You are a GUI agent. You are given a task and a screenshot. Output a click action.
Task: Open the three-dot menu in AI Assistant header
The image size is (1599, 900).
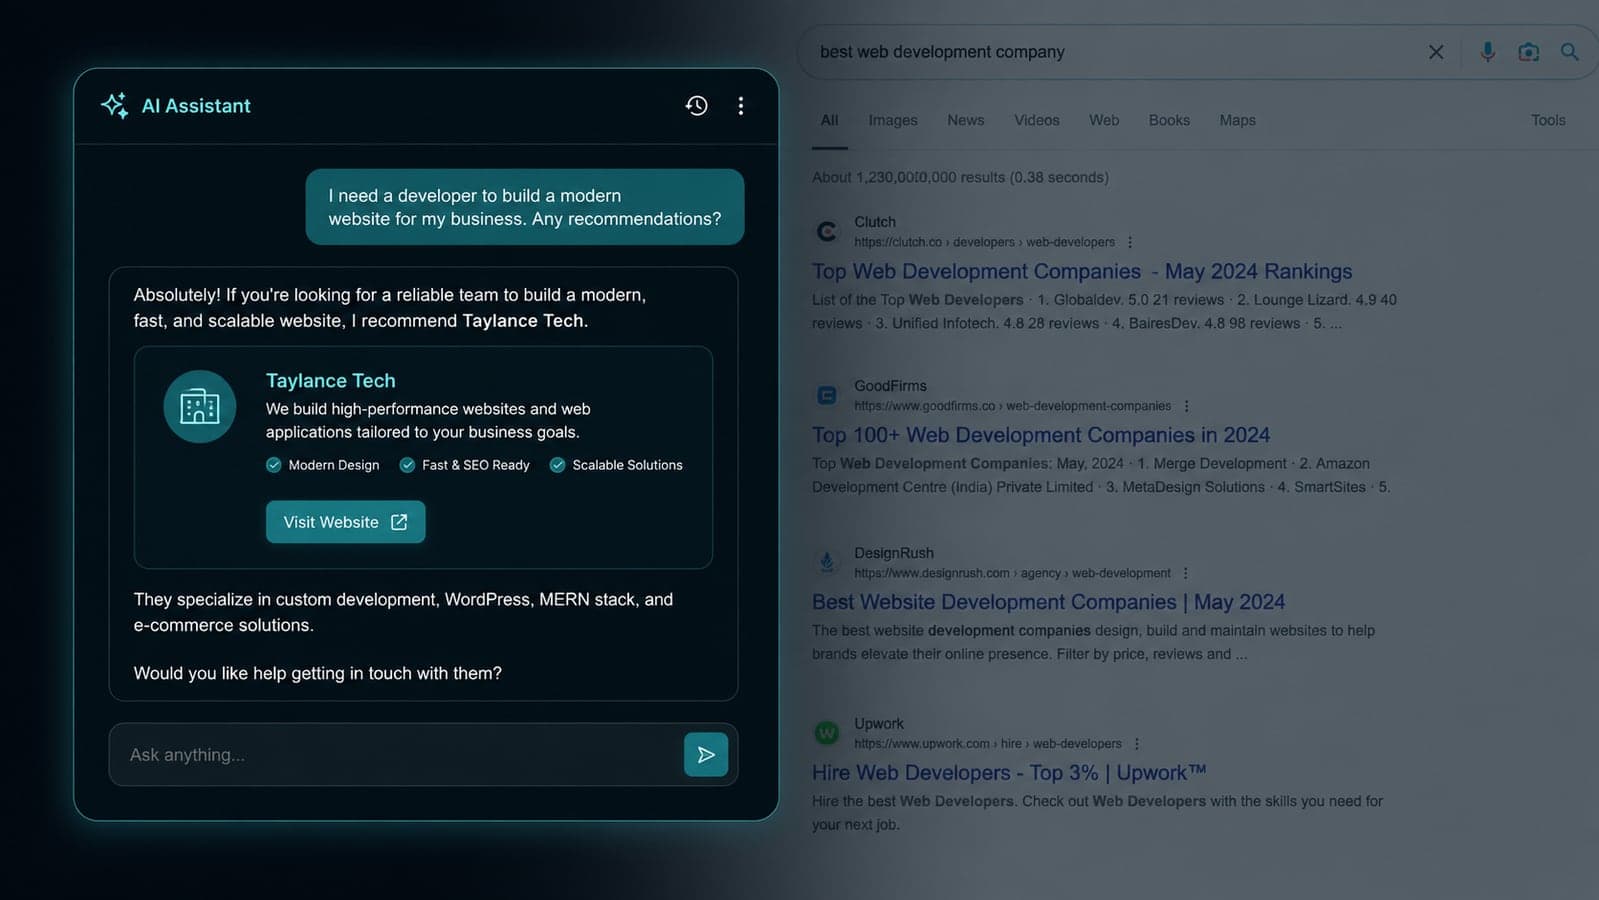pyautogui.click(x=741, y=106)
